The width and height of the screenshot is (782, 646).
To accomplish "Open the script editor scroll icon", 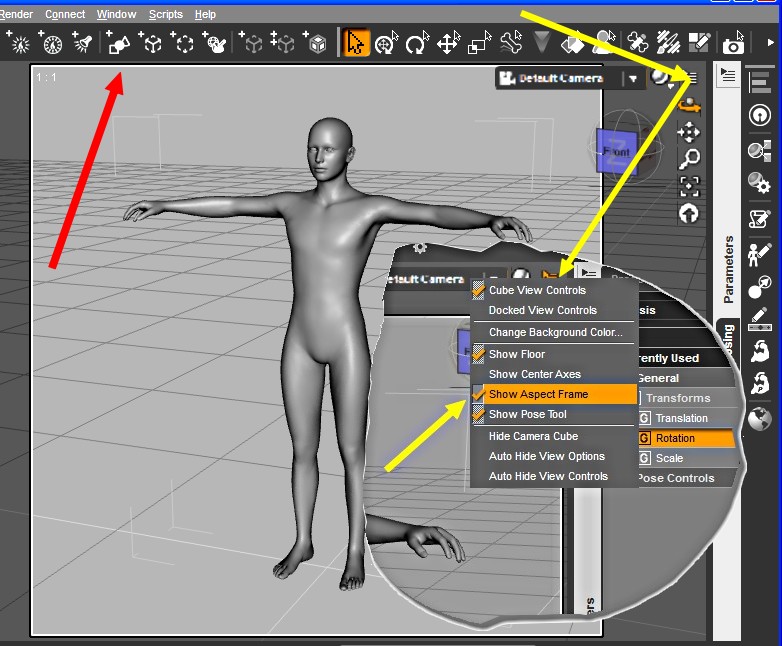I will pyautogui.click(x=759, y=218).
